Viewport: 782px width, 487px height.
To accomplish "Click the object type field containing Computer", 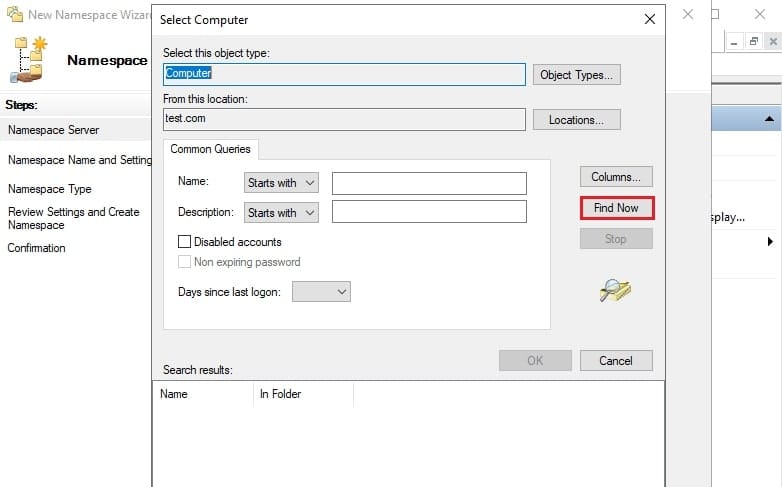I will pos(344,74).
